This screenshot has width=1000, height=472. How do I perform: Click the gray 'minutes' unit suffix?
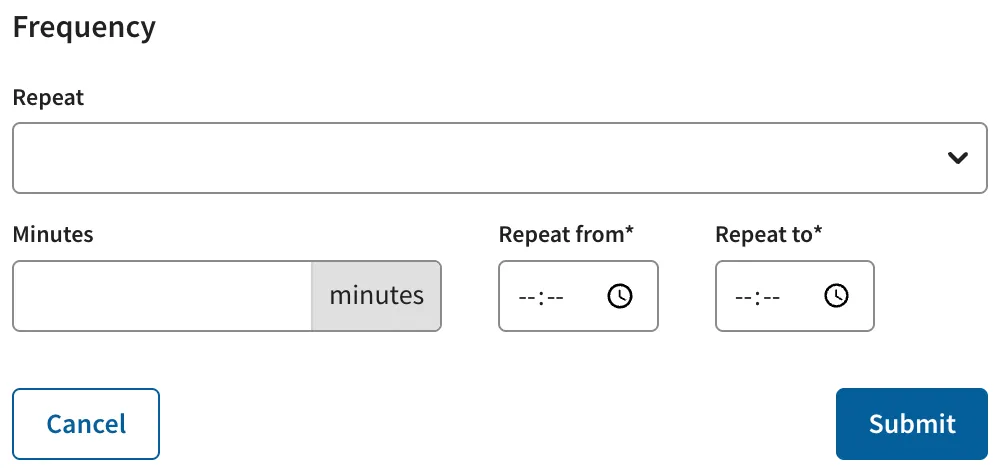point(376,296)
